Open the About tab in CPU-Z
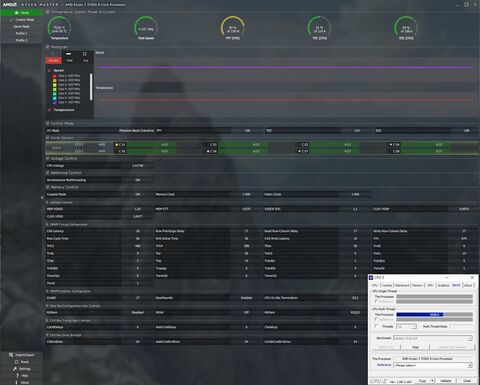The image size is (480, 385). (x=468, y=285)
